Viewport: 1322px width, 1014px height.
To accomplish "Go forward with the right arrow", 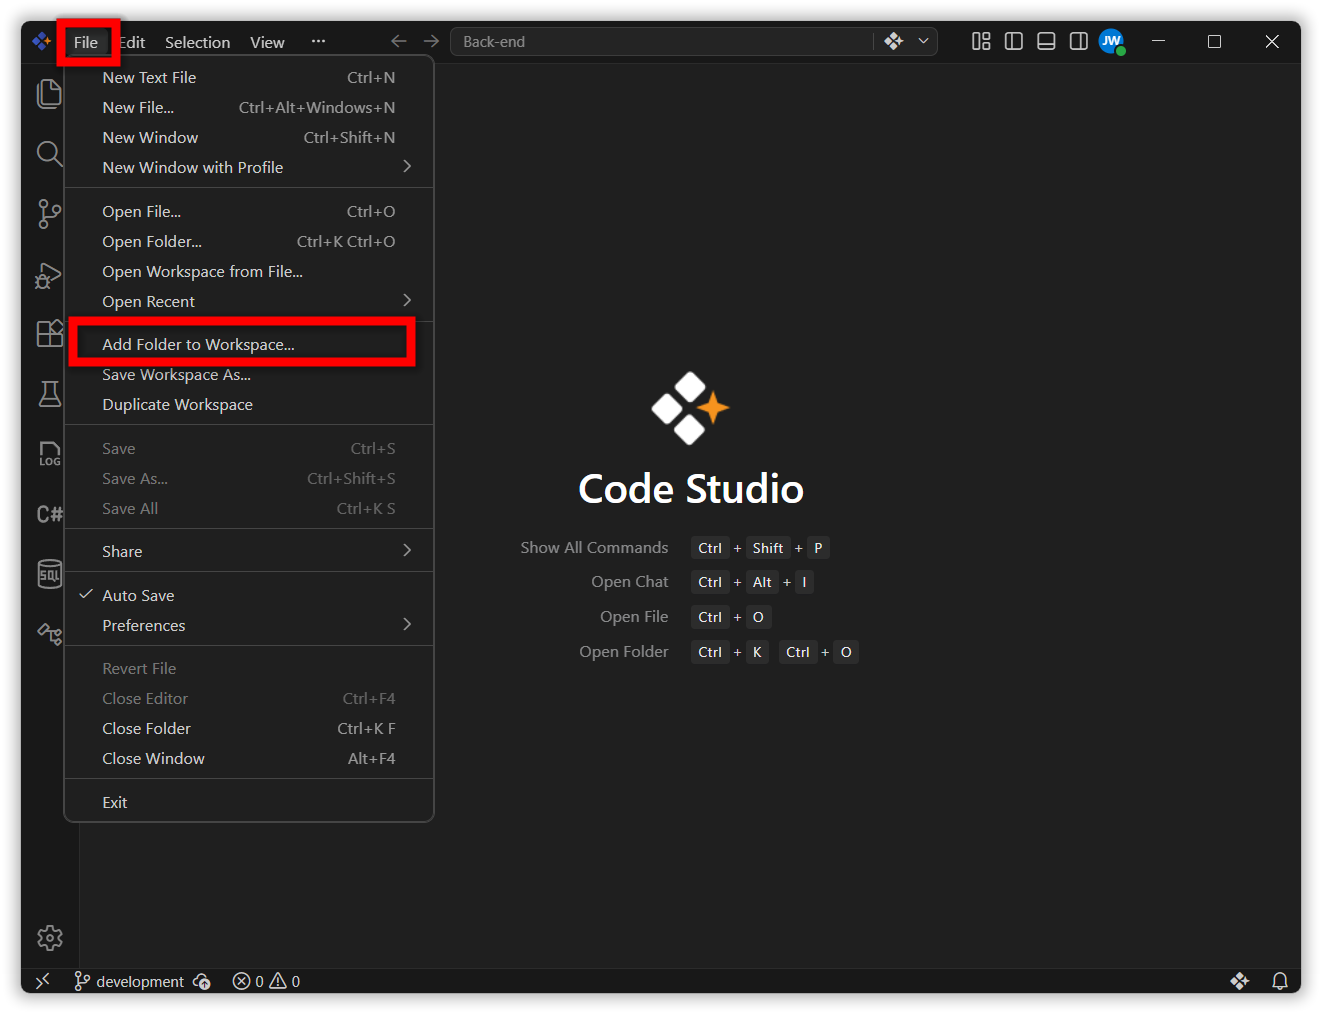I will coord(431,41).
